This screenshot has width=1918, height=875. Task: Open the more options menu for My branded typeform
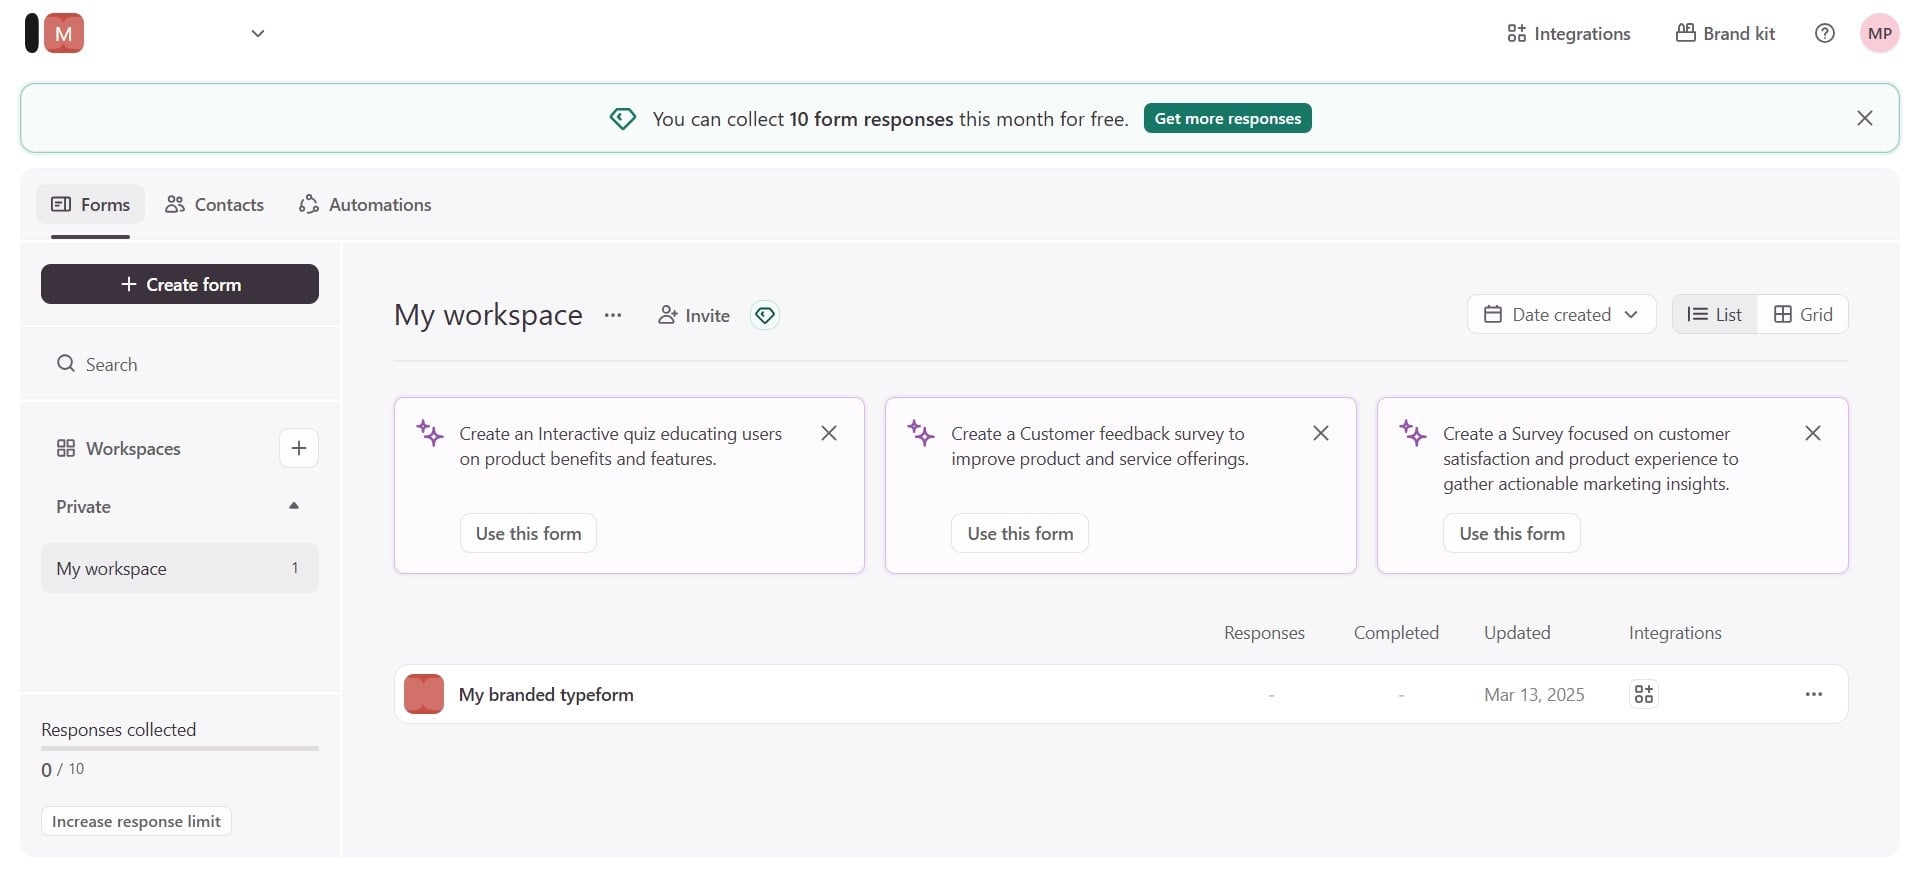pos(1813,694)
